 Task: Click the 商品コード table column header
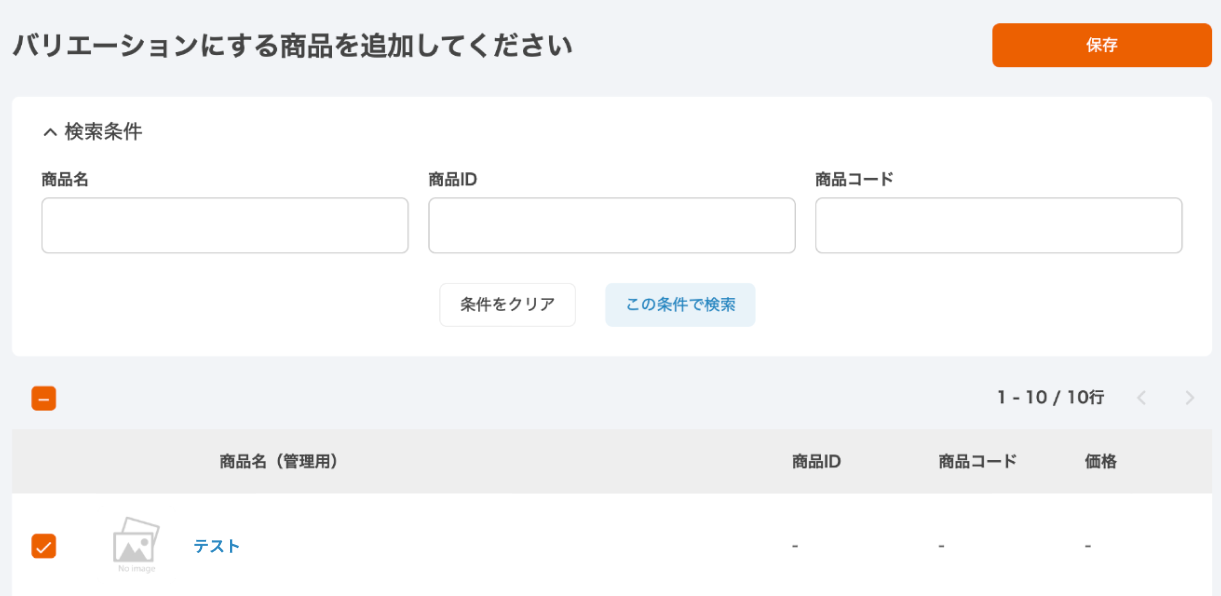pyautogui.click(x=977, y=461)
